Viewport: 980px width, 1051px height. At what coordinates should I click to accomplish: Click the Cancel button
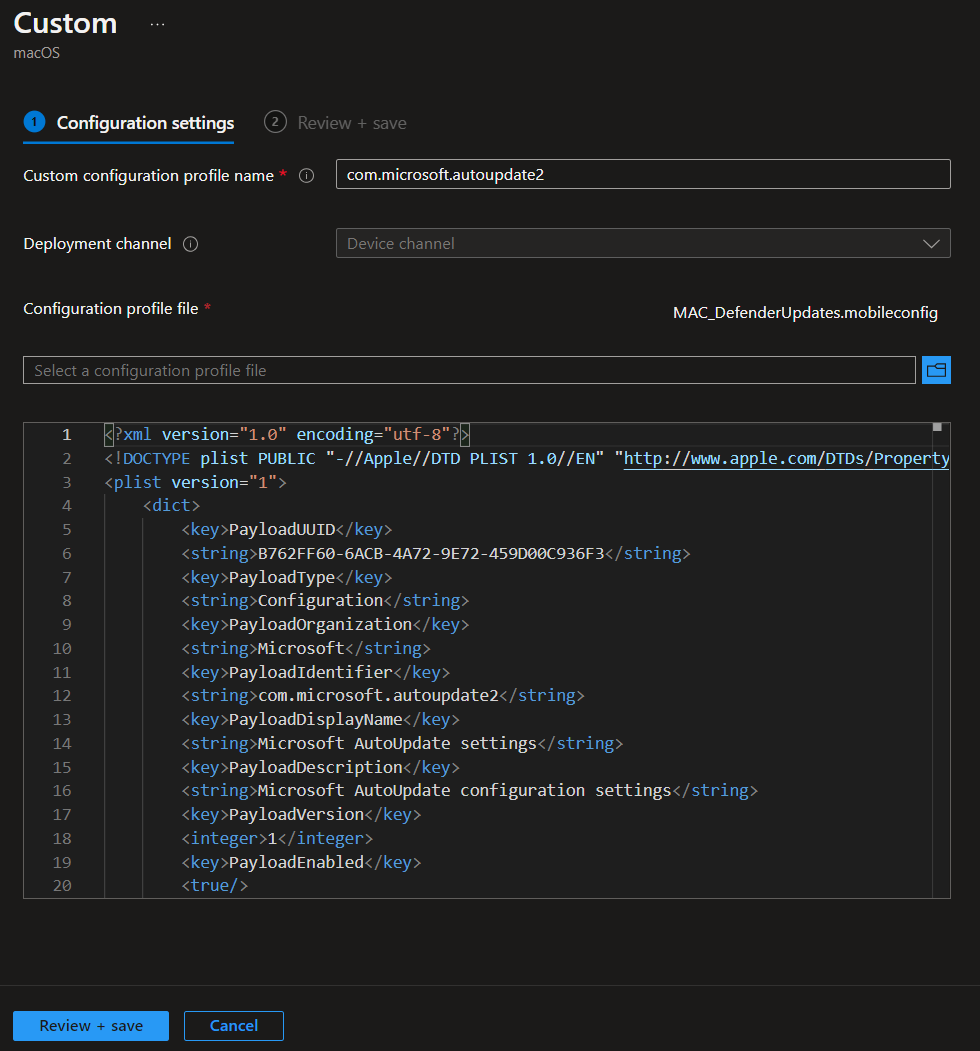pyautogui.click(x=234, y=1026)
